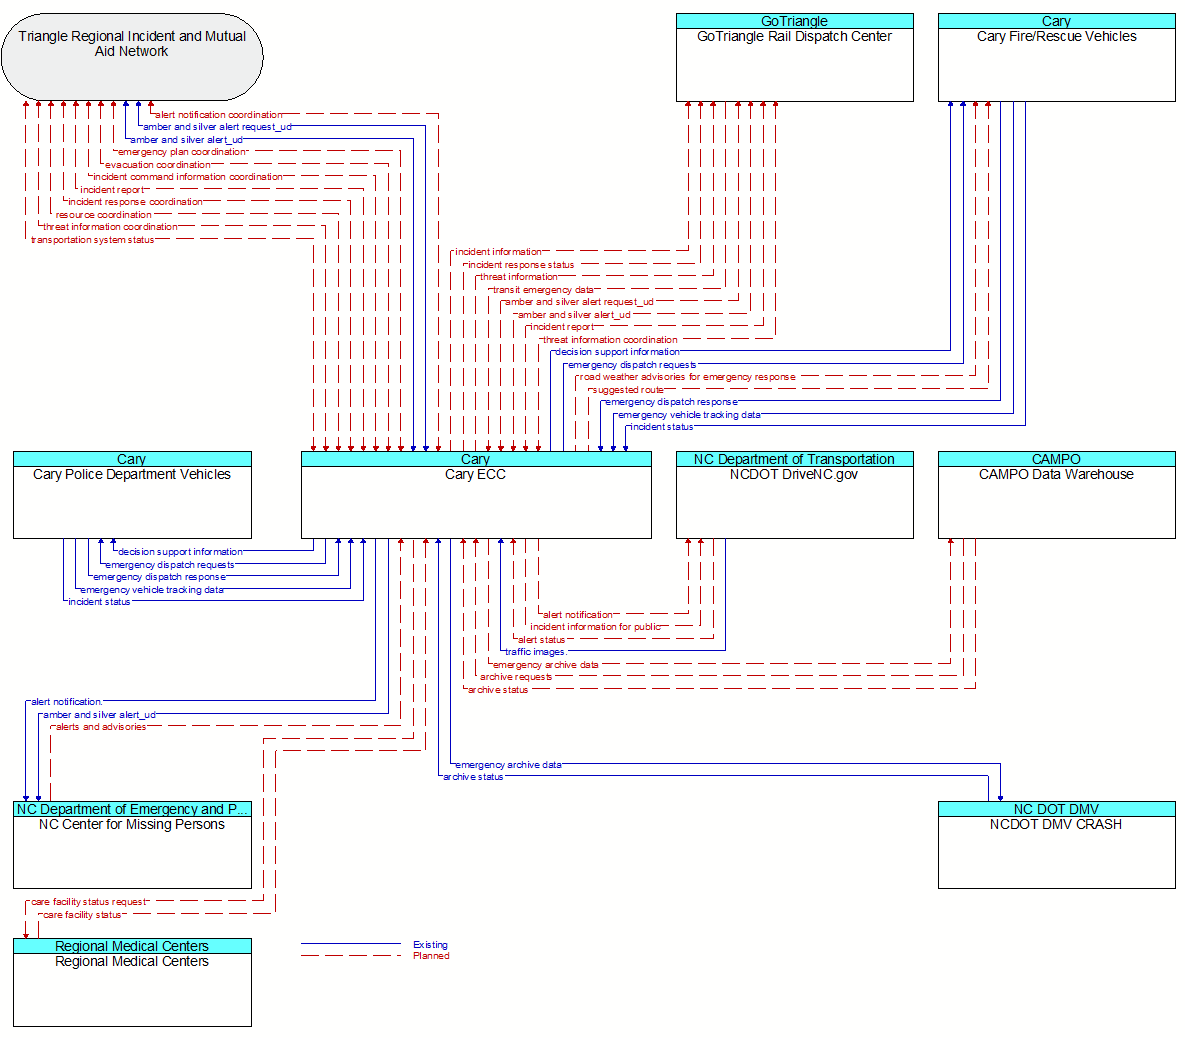Select 'incident response coordination' flow label
The width and height of the screenshot is (1185, 1038).
pos(135,202)
